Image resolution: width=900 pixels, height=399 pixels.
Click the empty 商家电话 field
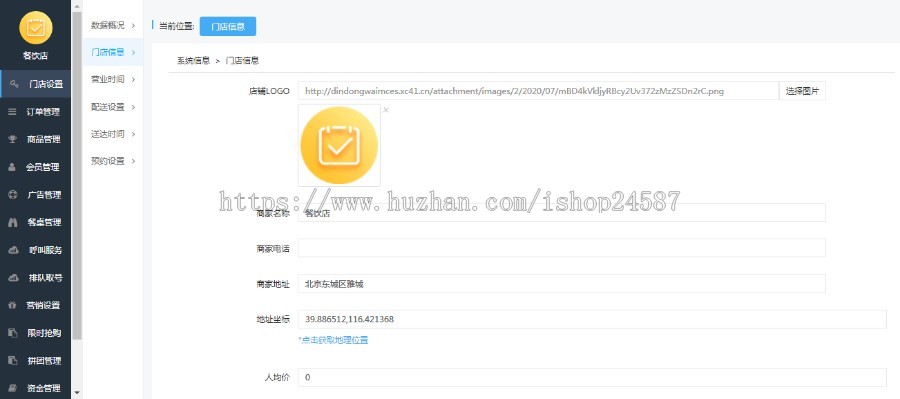click(x=561, y=248)
